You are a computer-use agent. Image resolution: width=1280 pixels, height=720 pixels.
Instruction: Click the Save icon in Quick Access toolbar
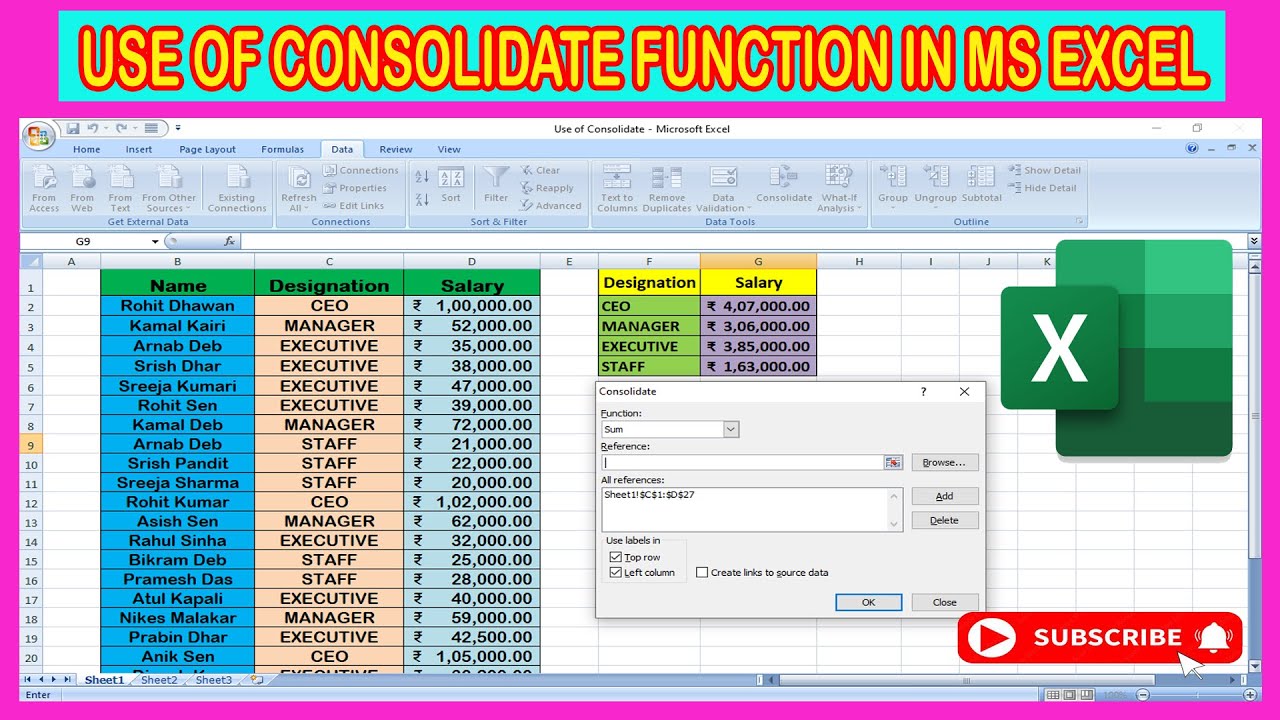pyautogui.click(x=72, y=128)
